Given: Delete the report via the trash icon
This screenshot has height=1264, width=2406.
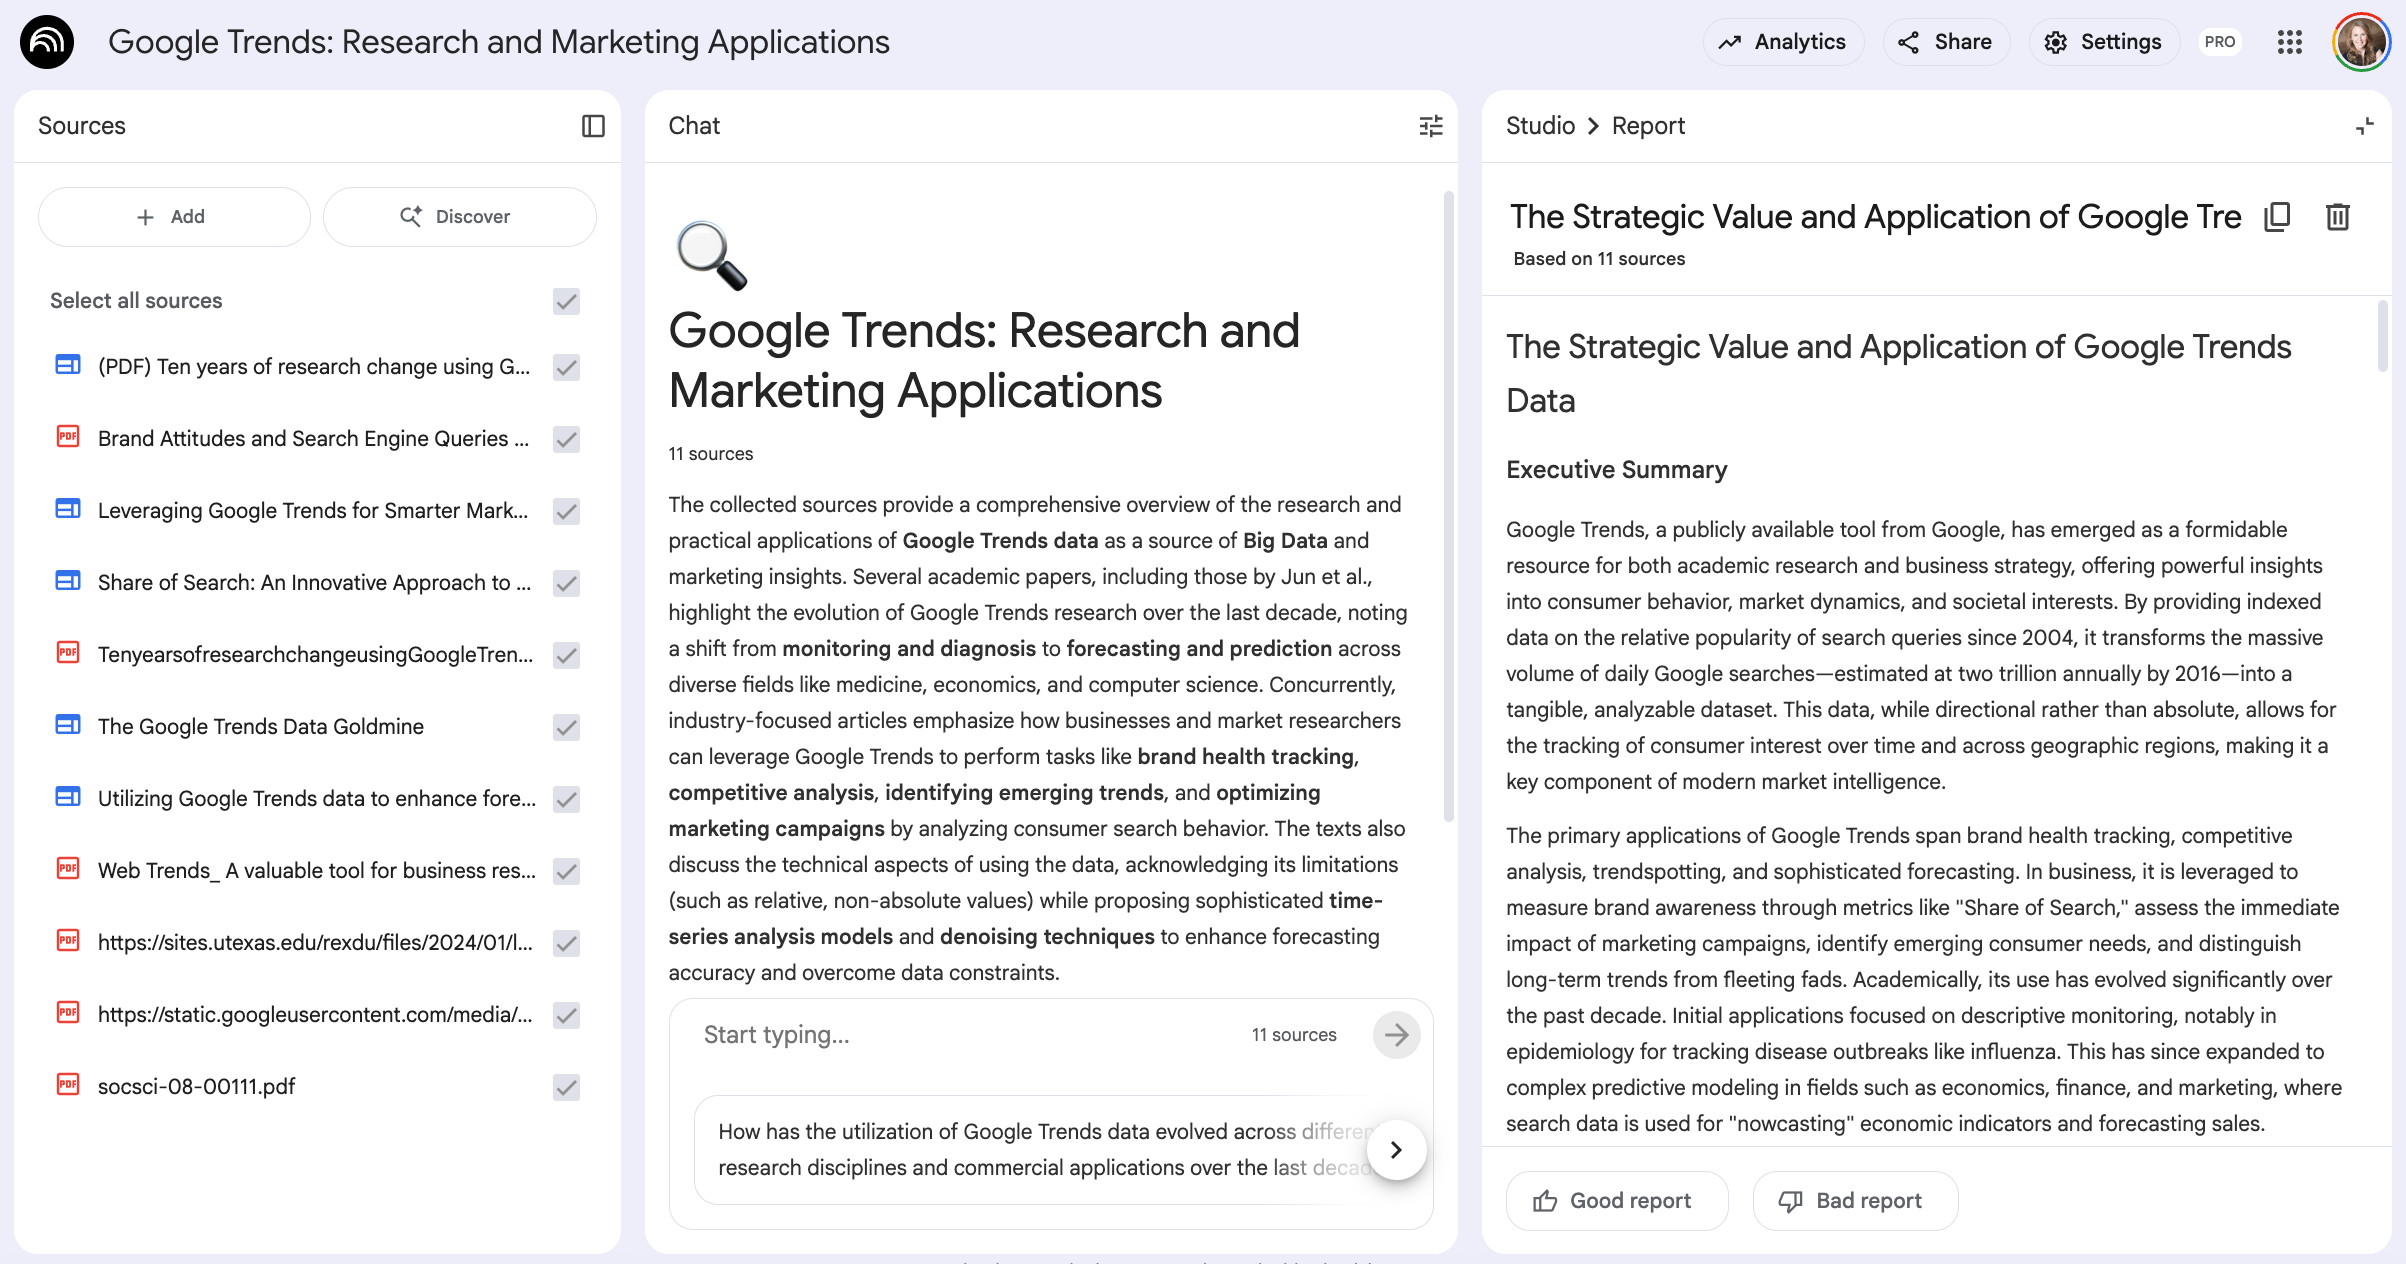Looking at the screenshot, I should (x=2337, y=217).
